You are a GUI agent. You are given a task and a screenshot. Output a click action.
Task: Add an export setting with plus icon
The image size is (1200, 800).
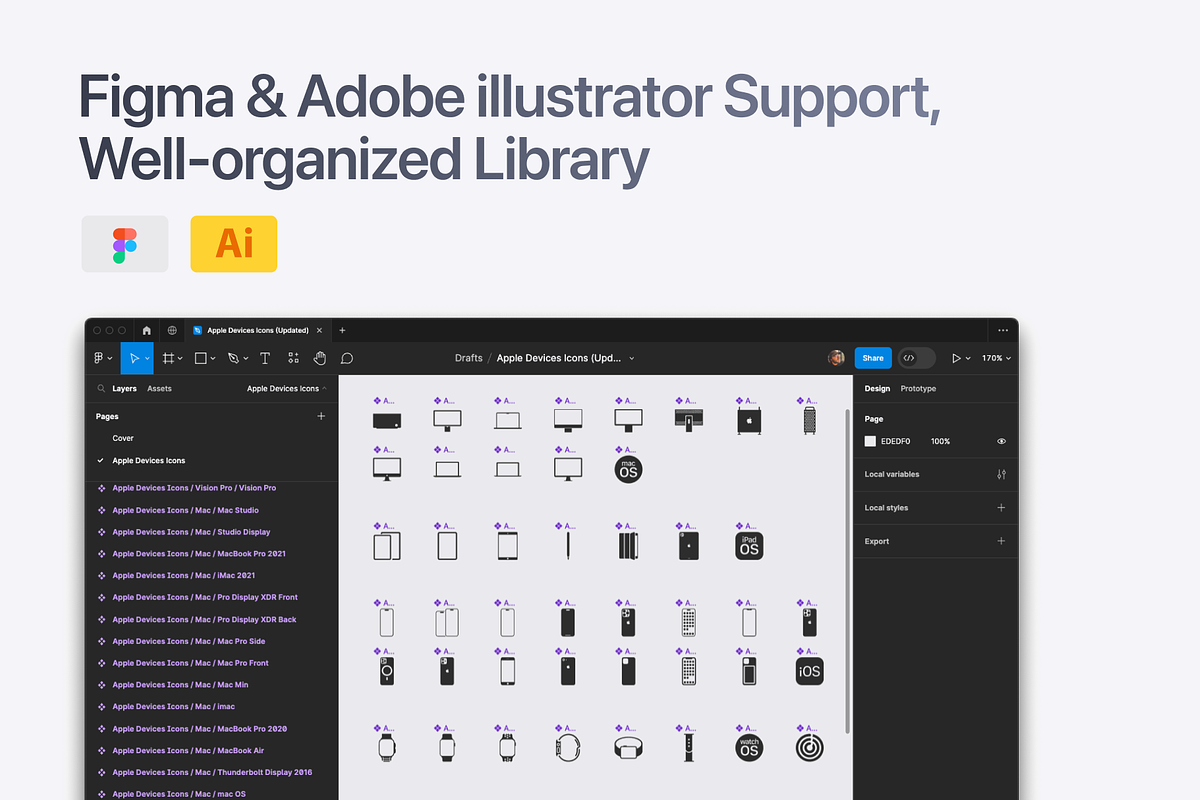[x=1001, y=541]
